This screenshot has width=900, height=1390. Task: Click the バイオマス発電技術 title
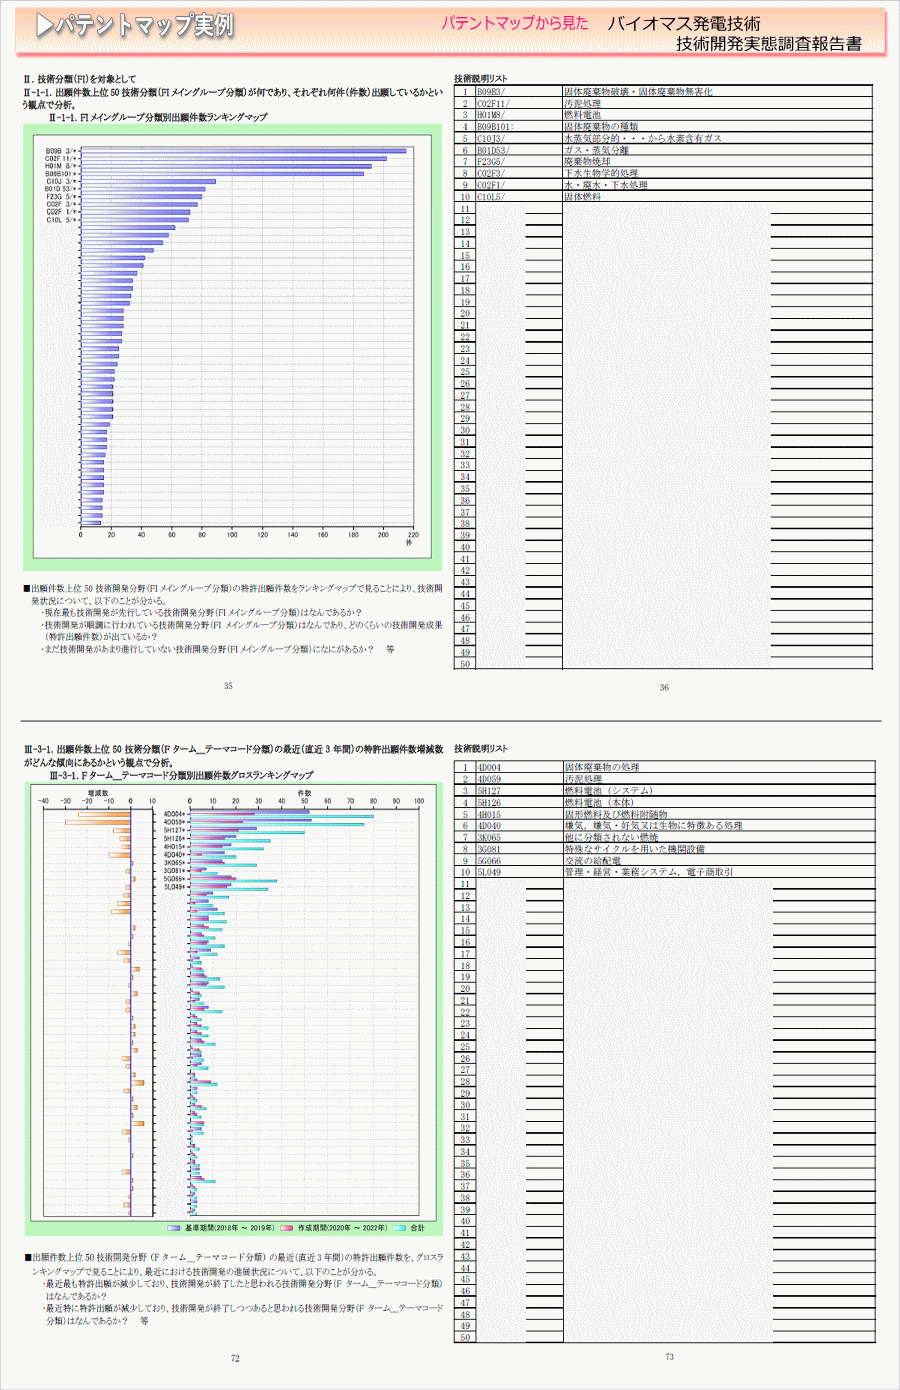[x=684, y=23]
